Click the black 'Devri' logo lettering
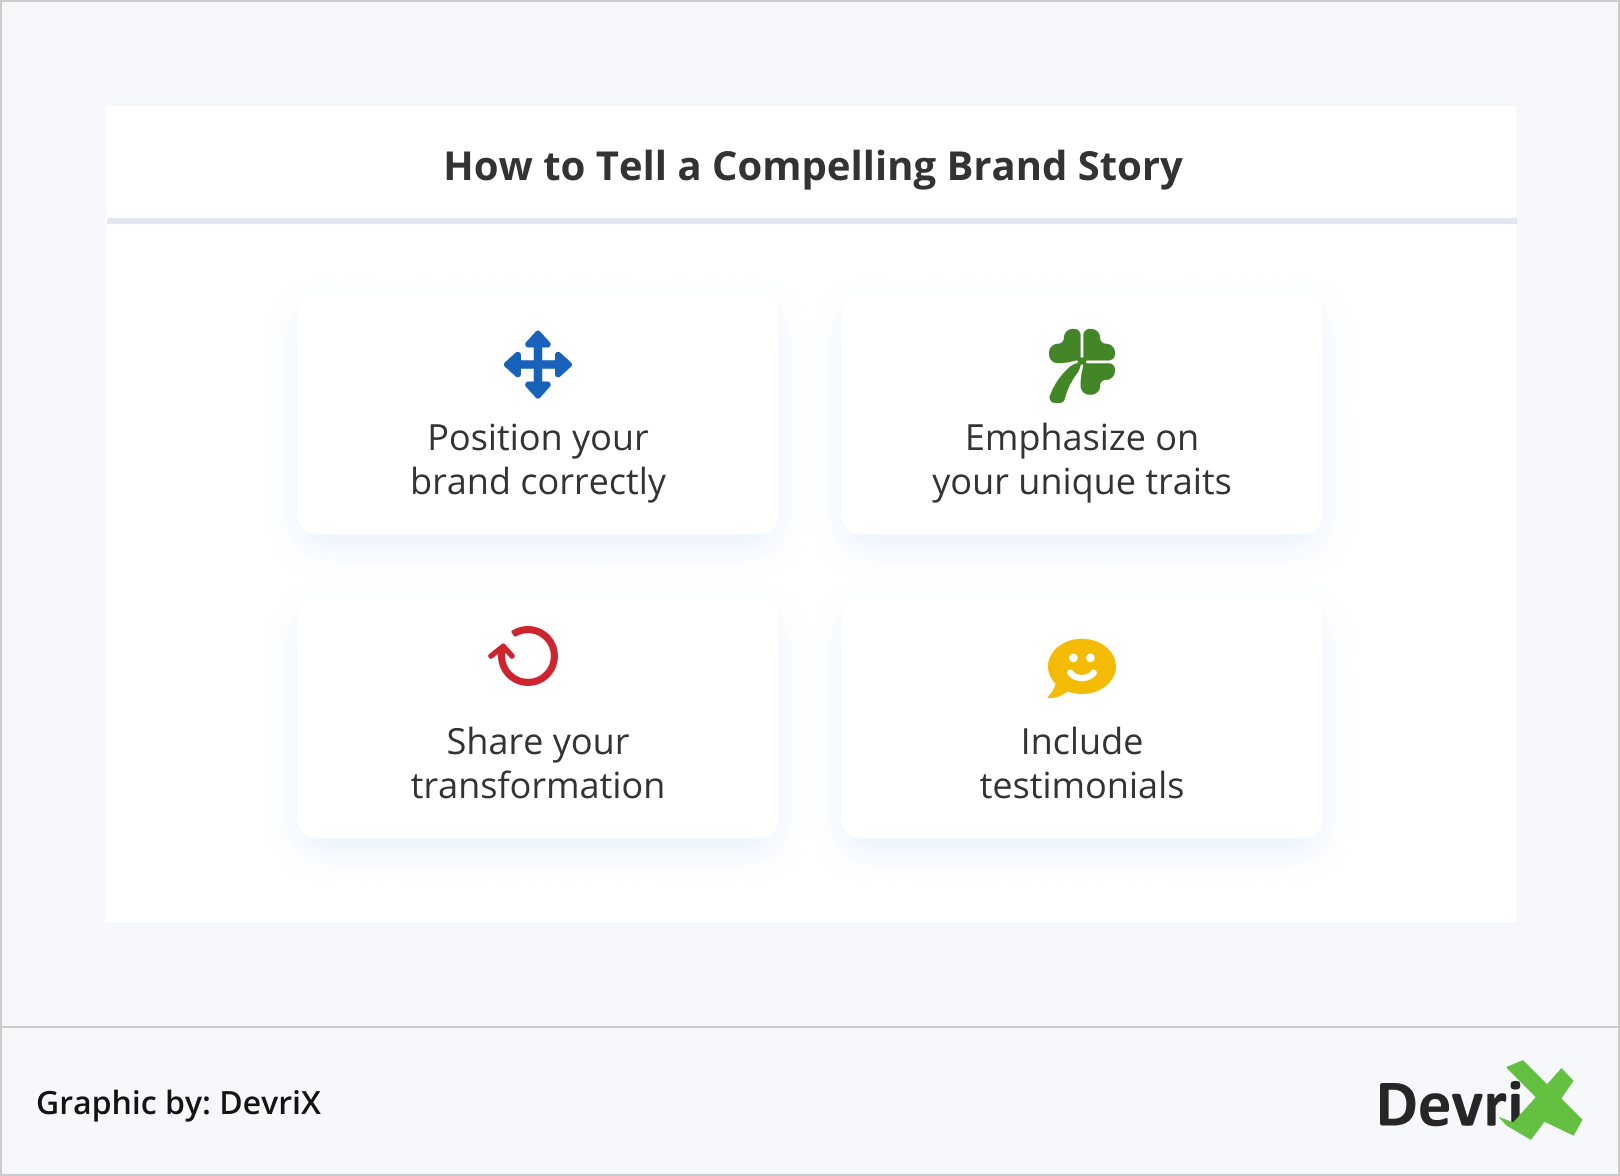The width and height of the screenshot is (1620, 1176). coord(1445,1105)
